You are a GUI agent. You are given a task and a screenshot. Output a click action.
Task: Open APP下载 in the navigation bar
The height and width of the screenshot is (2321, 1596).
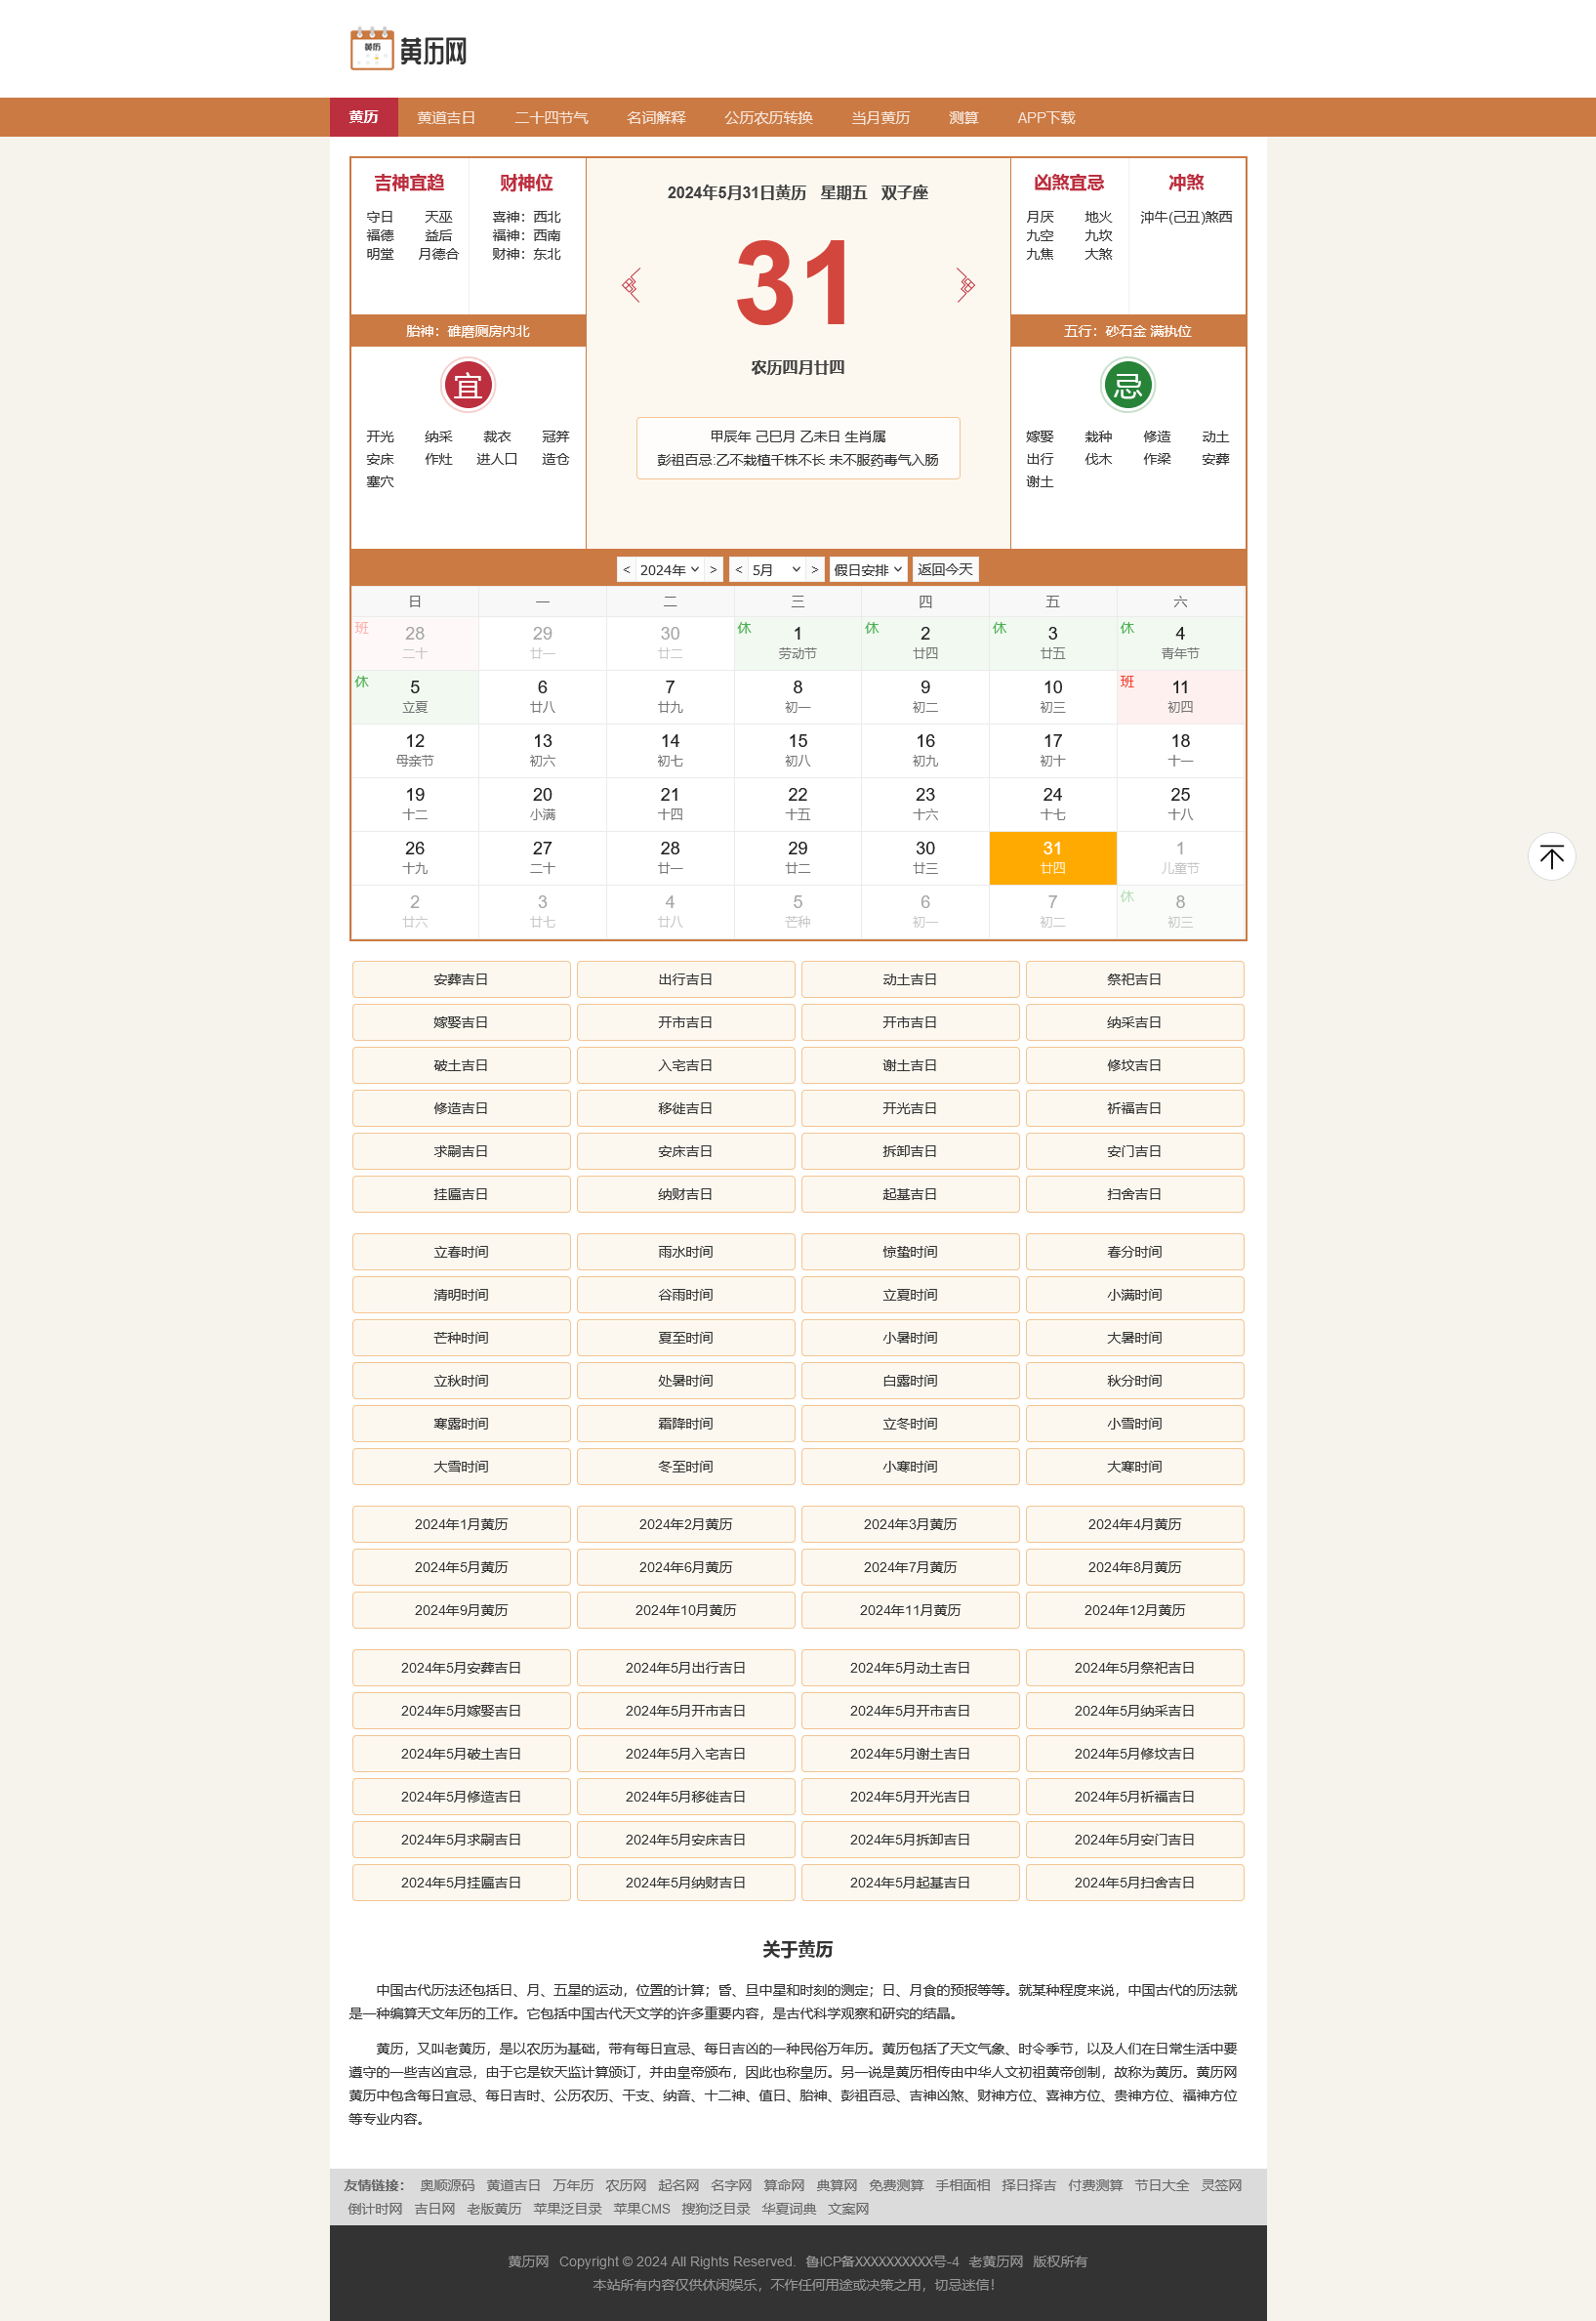pyautogui.click(x=1045, y=118)
